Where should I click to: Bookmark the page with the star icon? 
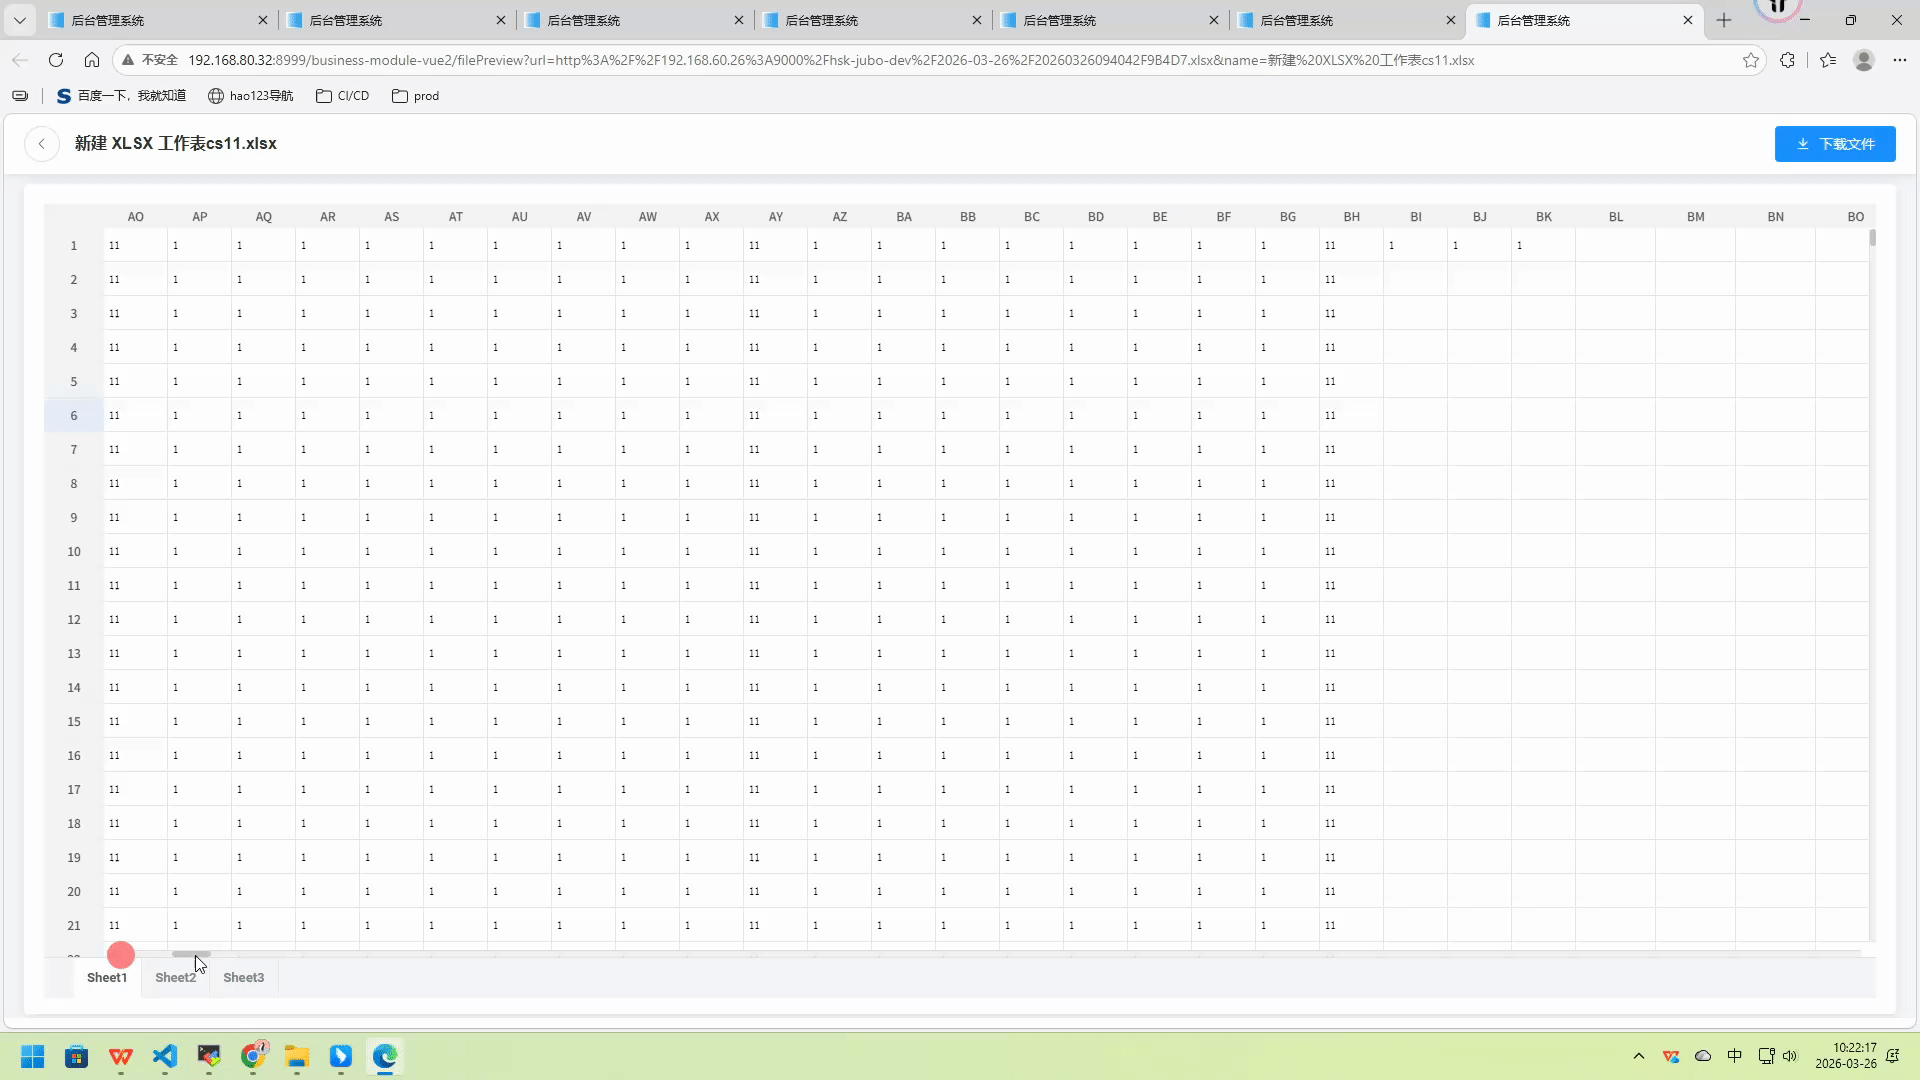tap(1750, 60)
